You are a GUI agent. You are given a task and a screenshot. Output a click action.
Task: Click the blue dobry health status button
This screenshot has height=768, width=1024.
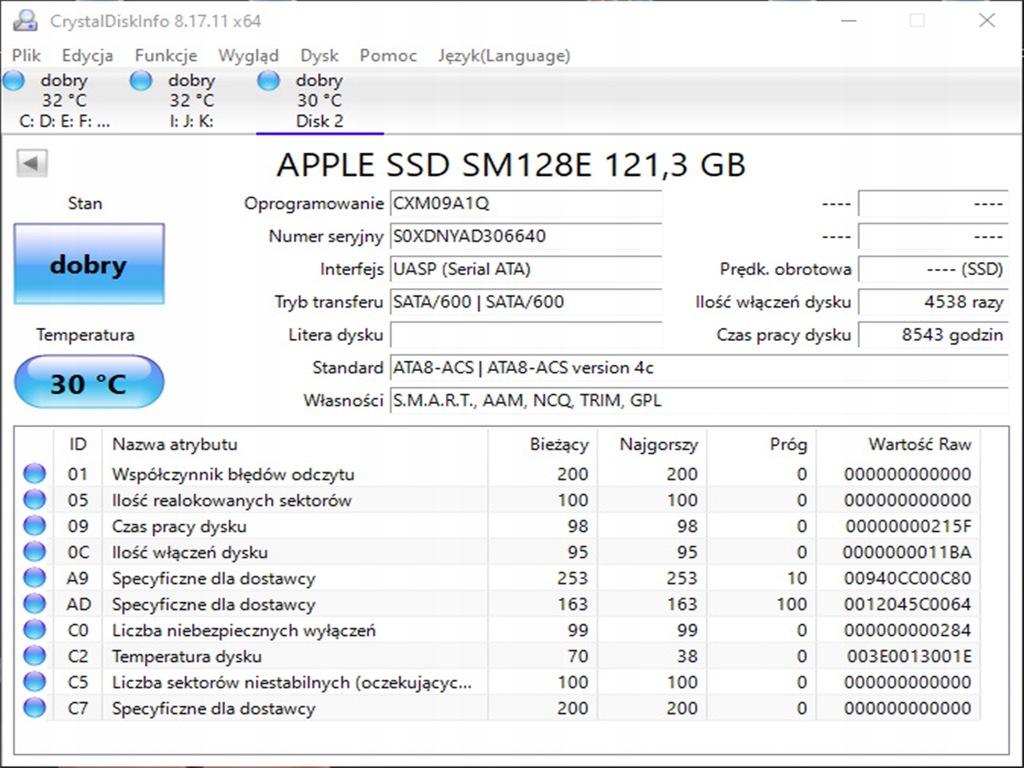pos(89,265)
